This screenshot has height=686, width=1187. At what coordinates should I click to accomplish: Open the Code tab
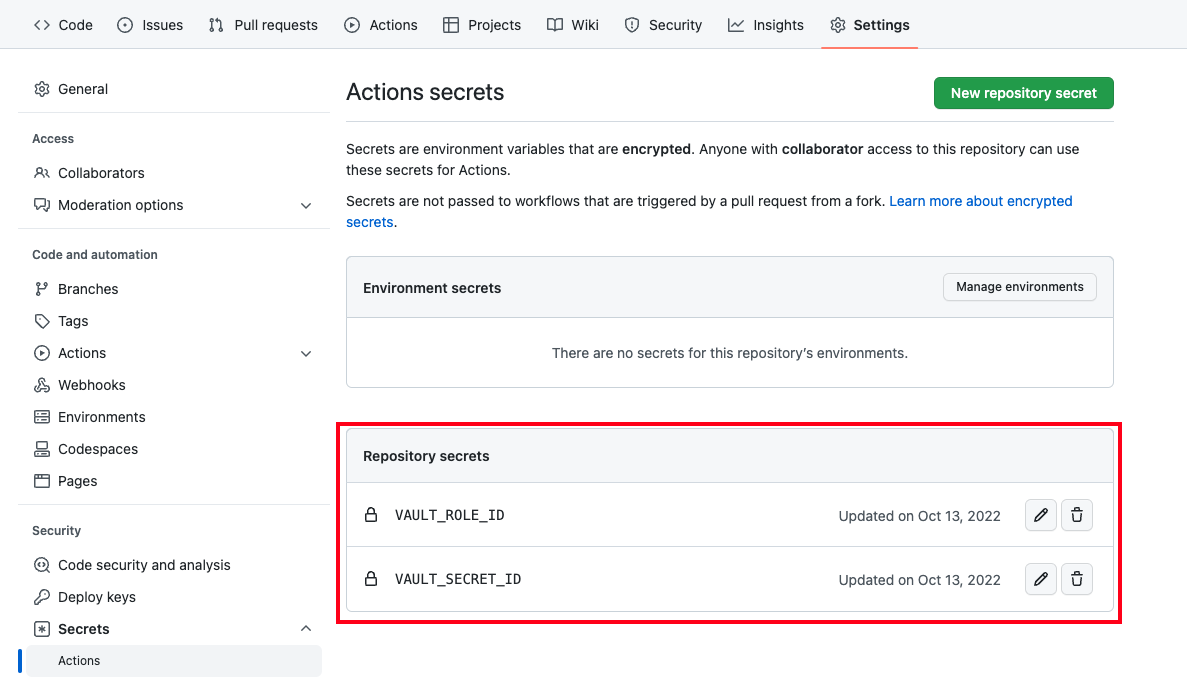click(x=63, y=24)
